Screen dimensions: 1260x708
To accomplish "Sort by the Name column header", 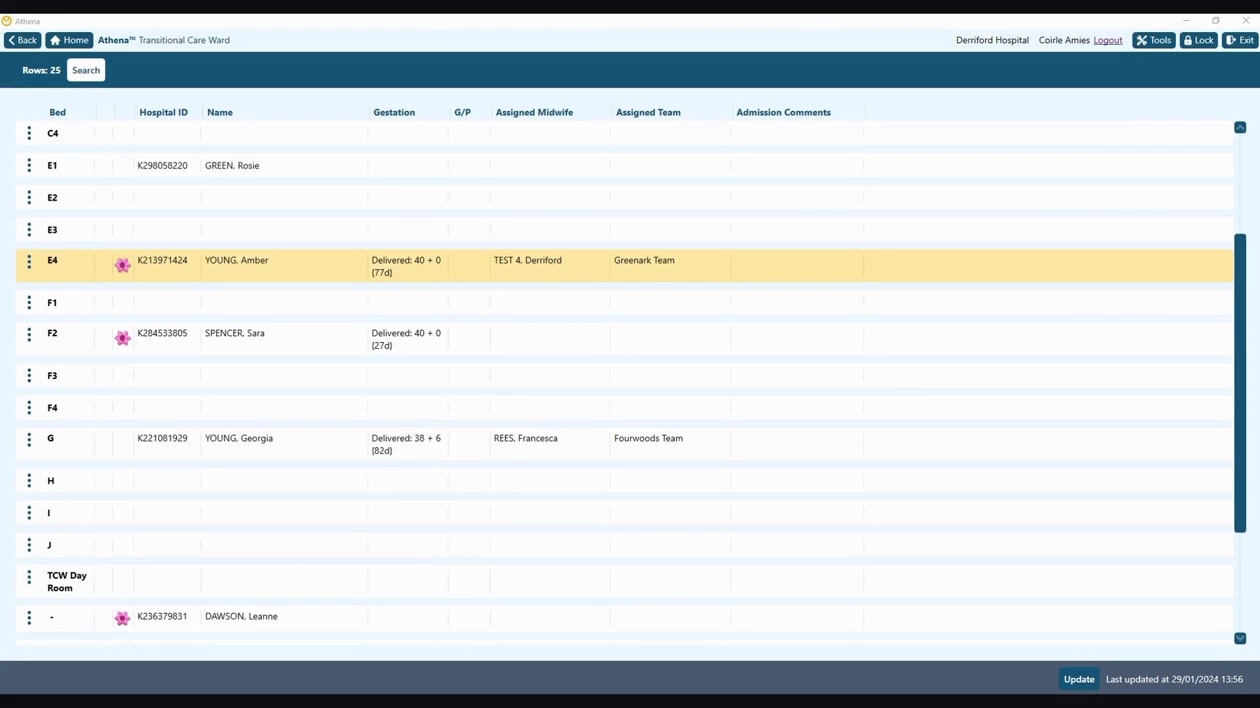I will click(220, 112).
